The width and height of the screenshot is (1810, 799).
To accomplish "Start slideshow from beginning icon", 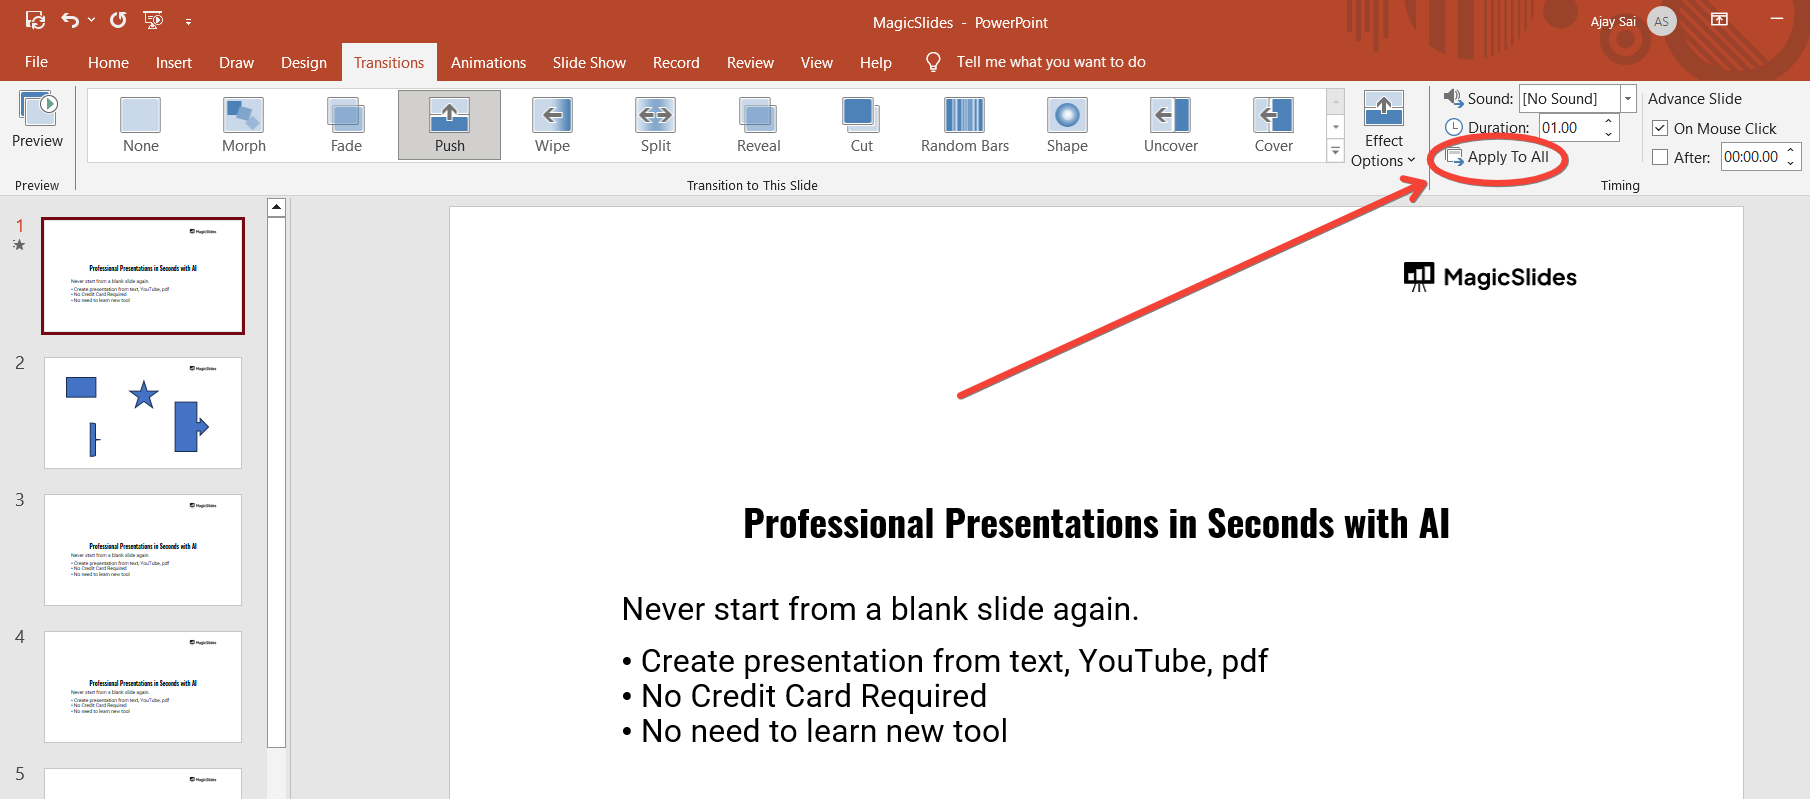I will [153, 20].
